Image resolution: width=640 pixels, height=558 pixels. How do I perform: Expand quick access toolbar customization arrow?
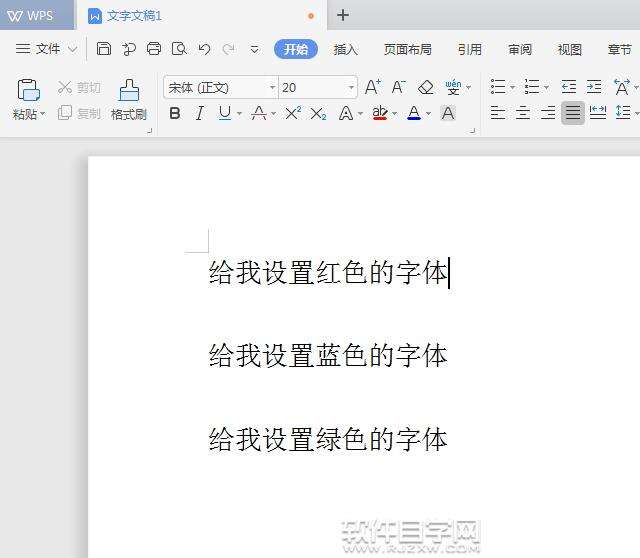[x=254, y=50]
